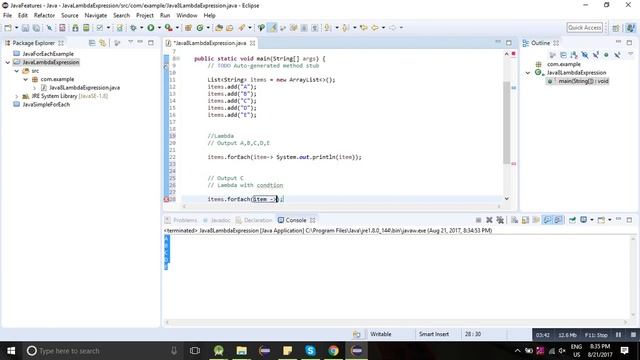This screenshot has height=360, width=640.
Task: Open the Run button dropdown arrow
Action: 159,28
